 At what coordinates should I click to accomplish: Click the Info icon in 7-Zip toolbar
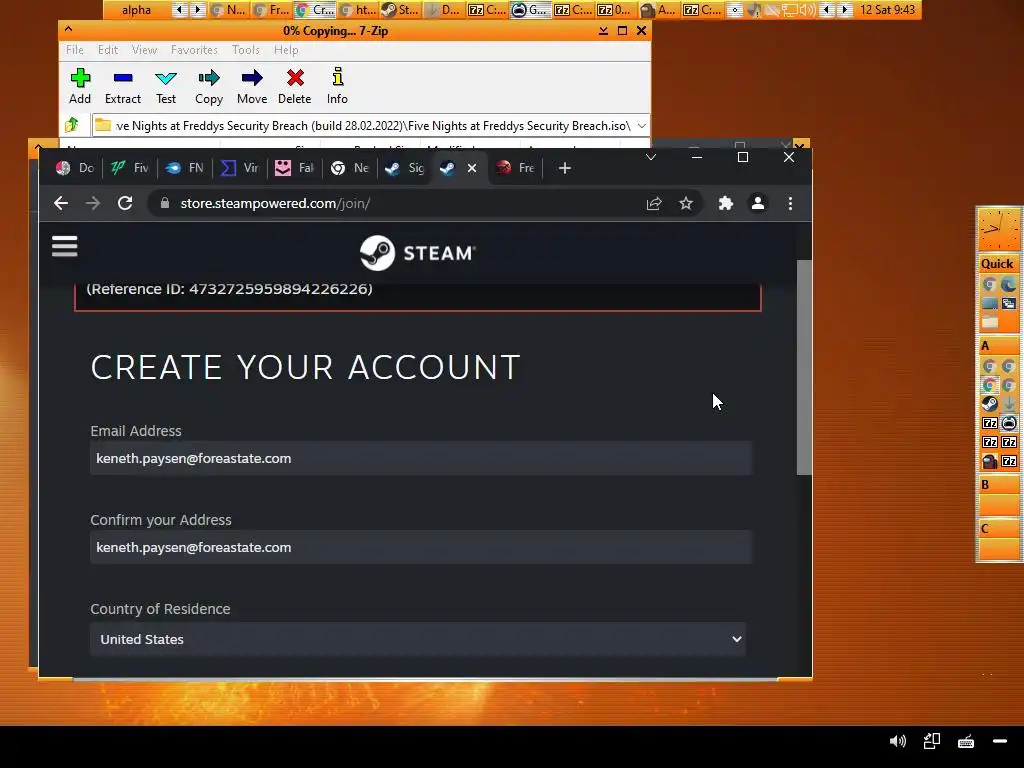[337, 86]
